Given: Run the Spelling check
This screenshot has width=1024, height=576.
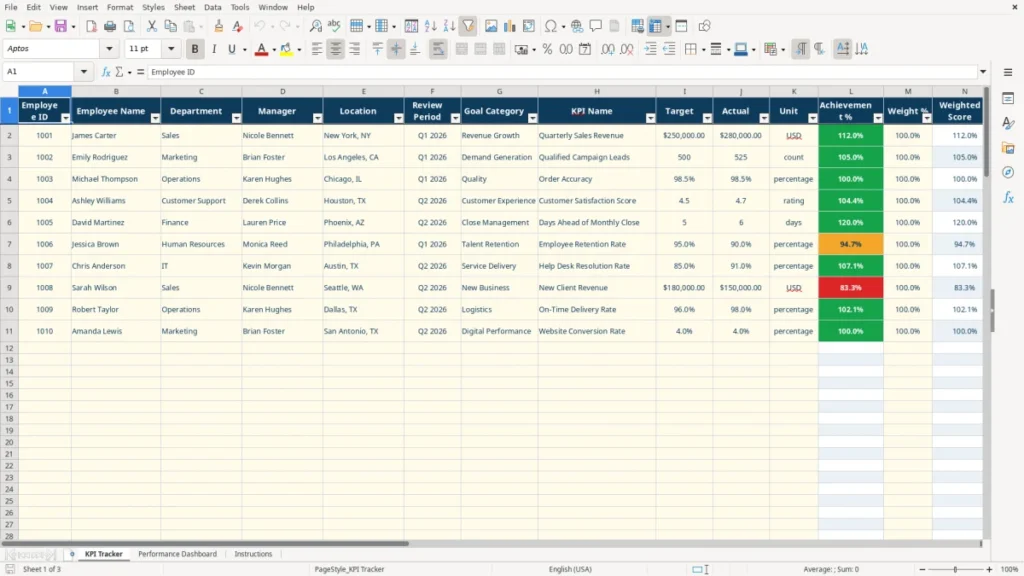Looking at the screenshot, I should (334, 26).
